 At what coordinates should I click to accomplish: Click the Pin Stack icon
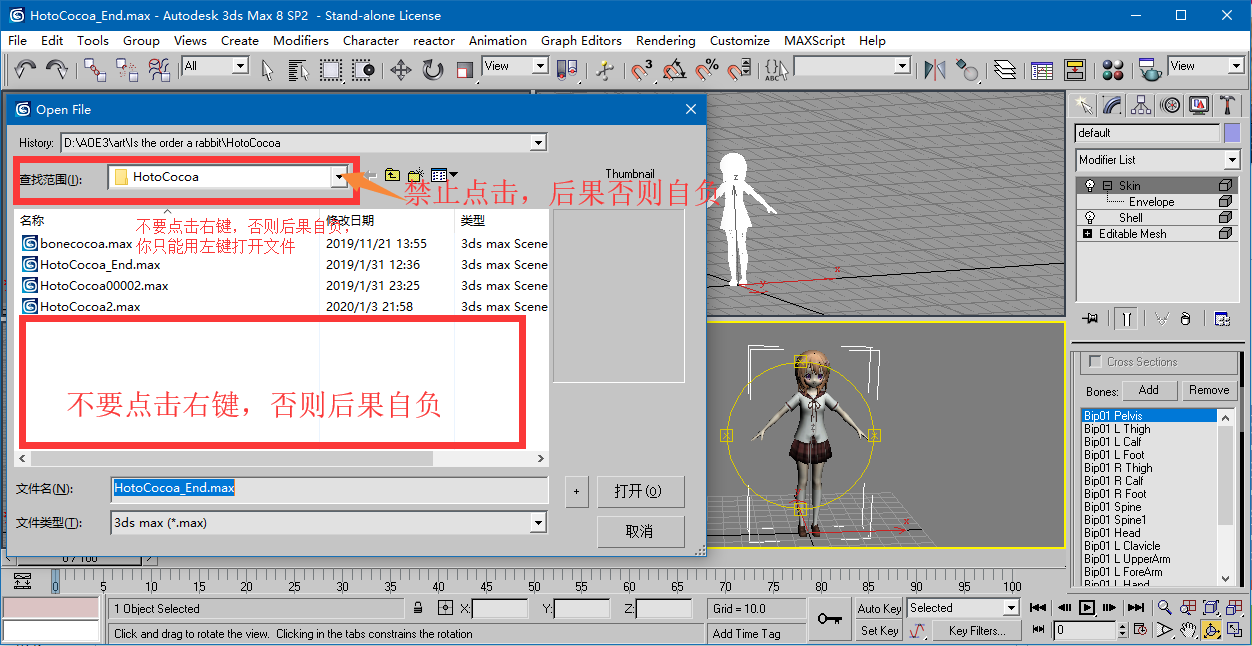[x=1090, y=319]
